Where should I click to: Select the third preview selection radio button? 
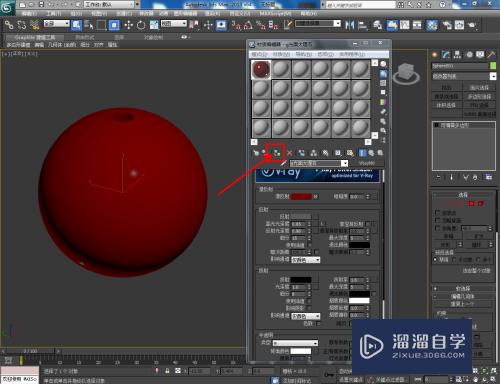click(x=479, y=259)
